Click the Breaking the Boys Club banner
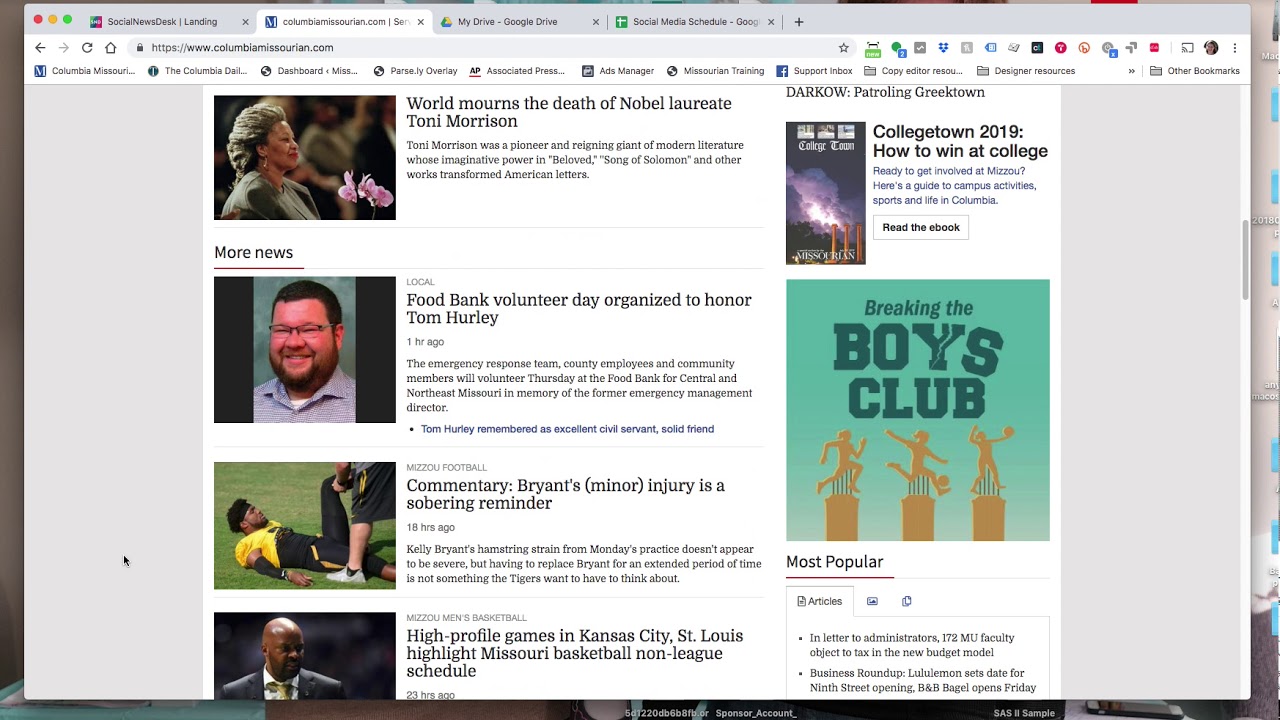Screen dimensions: 1280x720 pyautogui.click(x=918, y=410)
